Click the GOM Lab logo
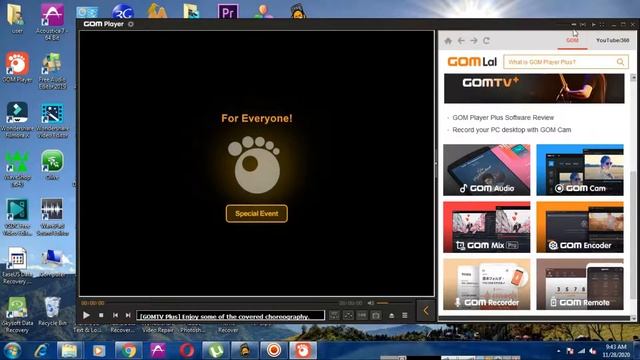 coord(472,62)
